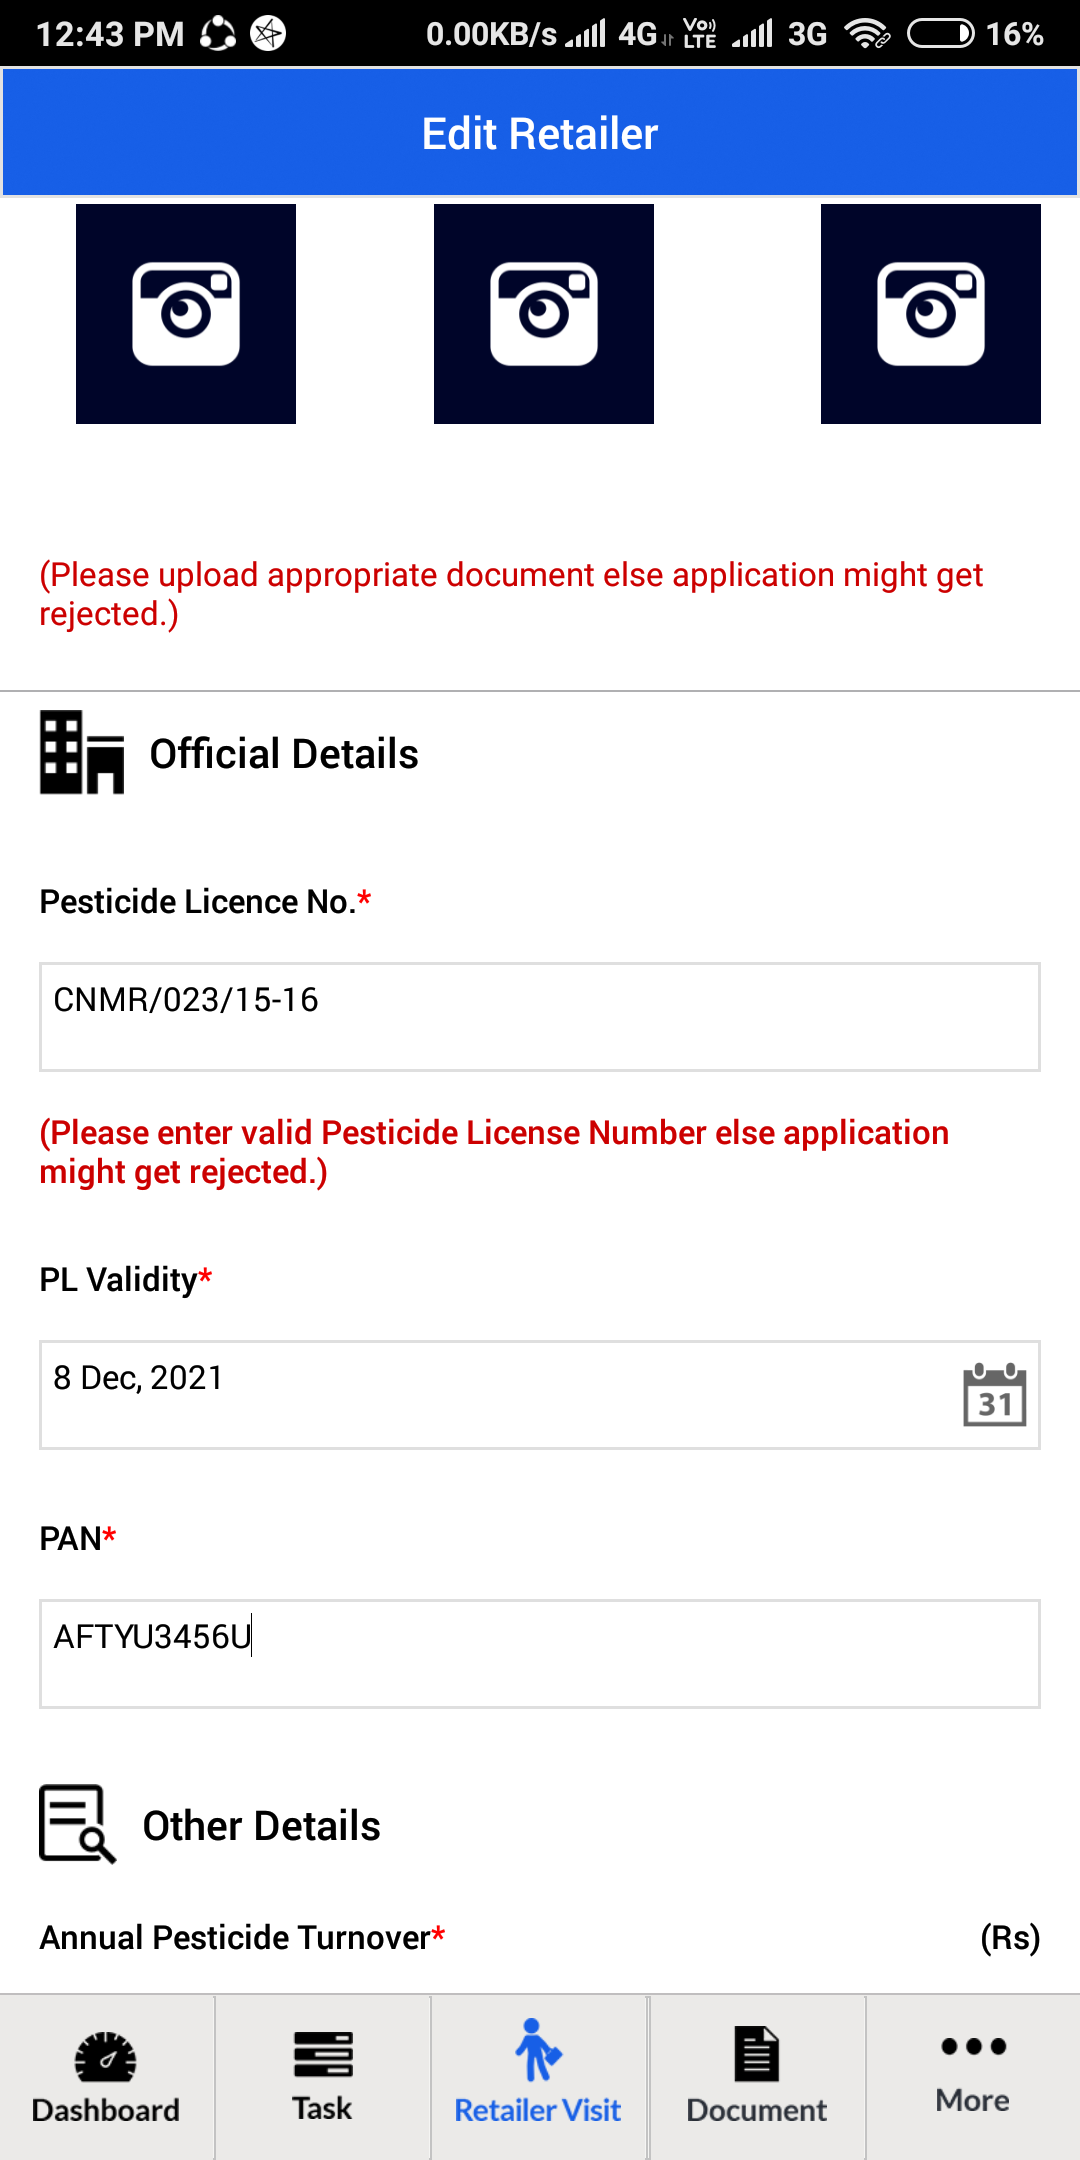Screen dimensions: 1080x2160
Task: Tap the first camera upload icon
Action: (x=186, y=314)
